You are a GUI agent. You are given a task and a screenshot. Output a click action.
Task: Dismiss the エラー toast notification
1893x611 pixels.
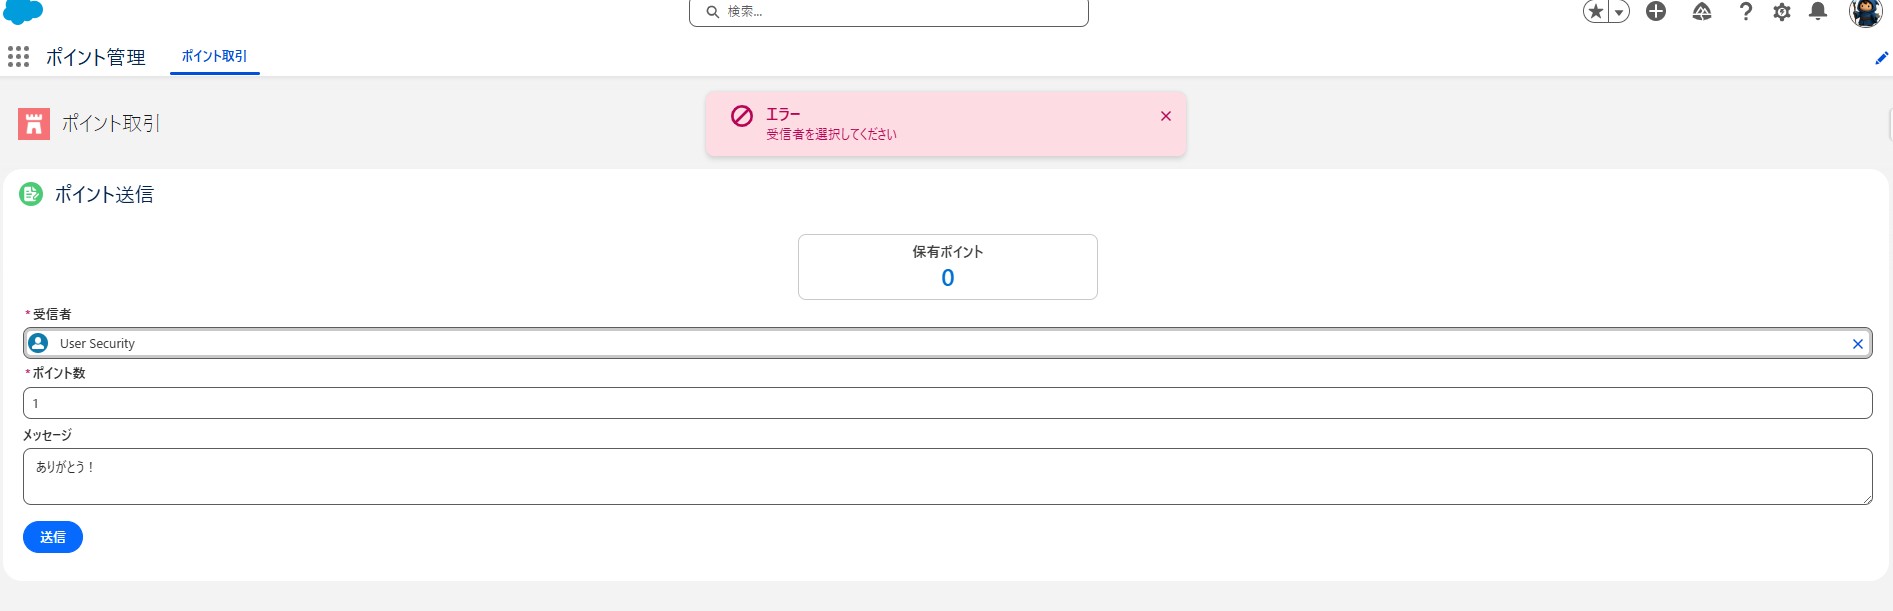tap(1165, 116)
